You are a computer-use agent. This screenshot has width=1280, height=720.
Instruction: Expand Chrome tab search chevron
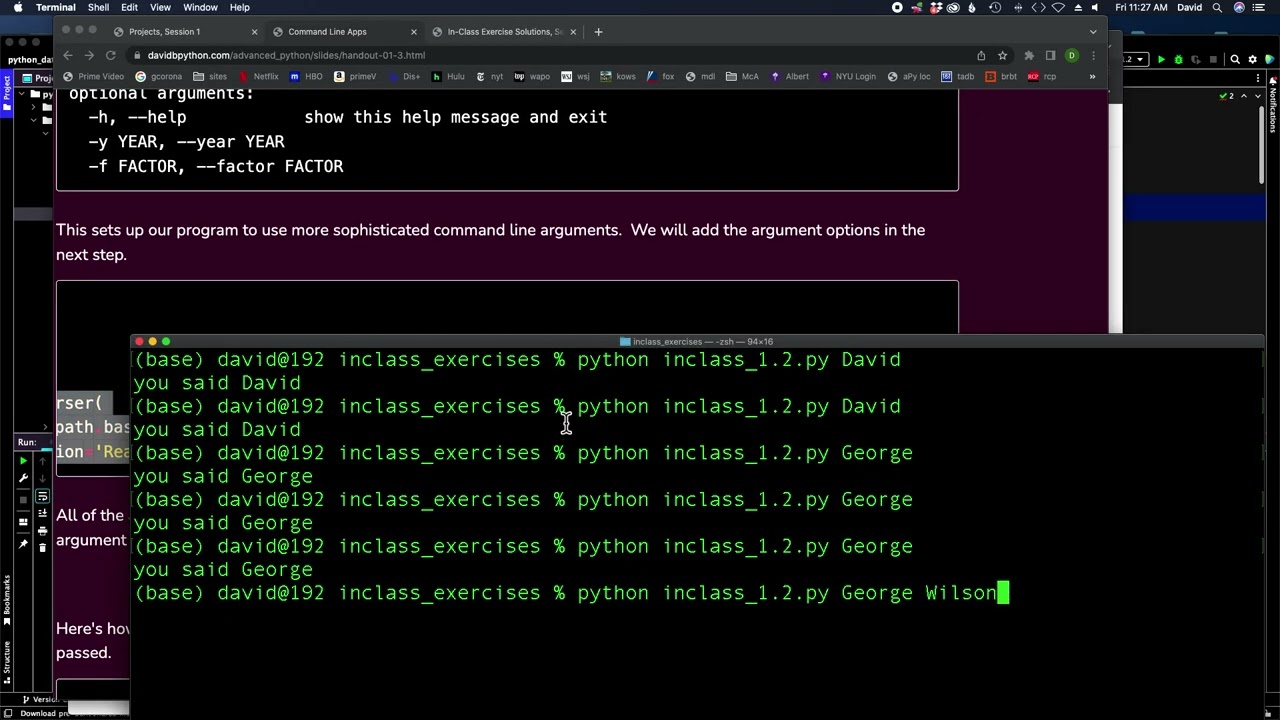tap(1093, 32)
